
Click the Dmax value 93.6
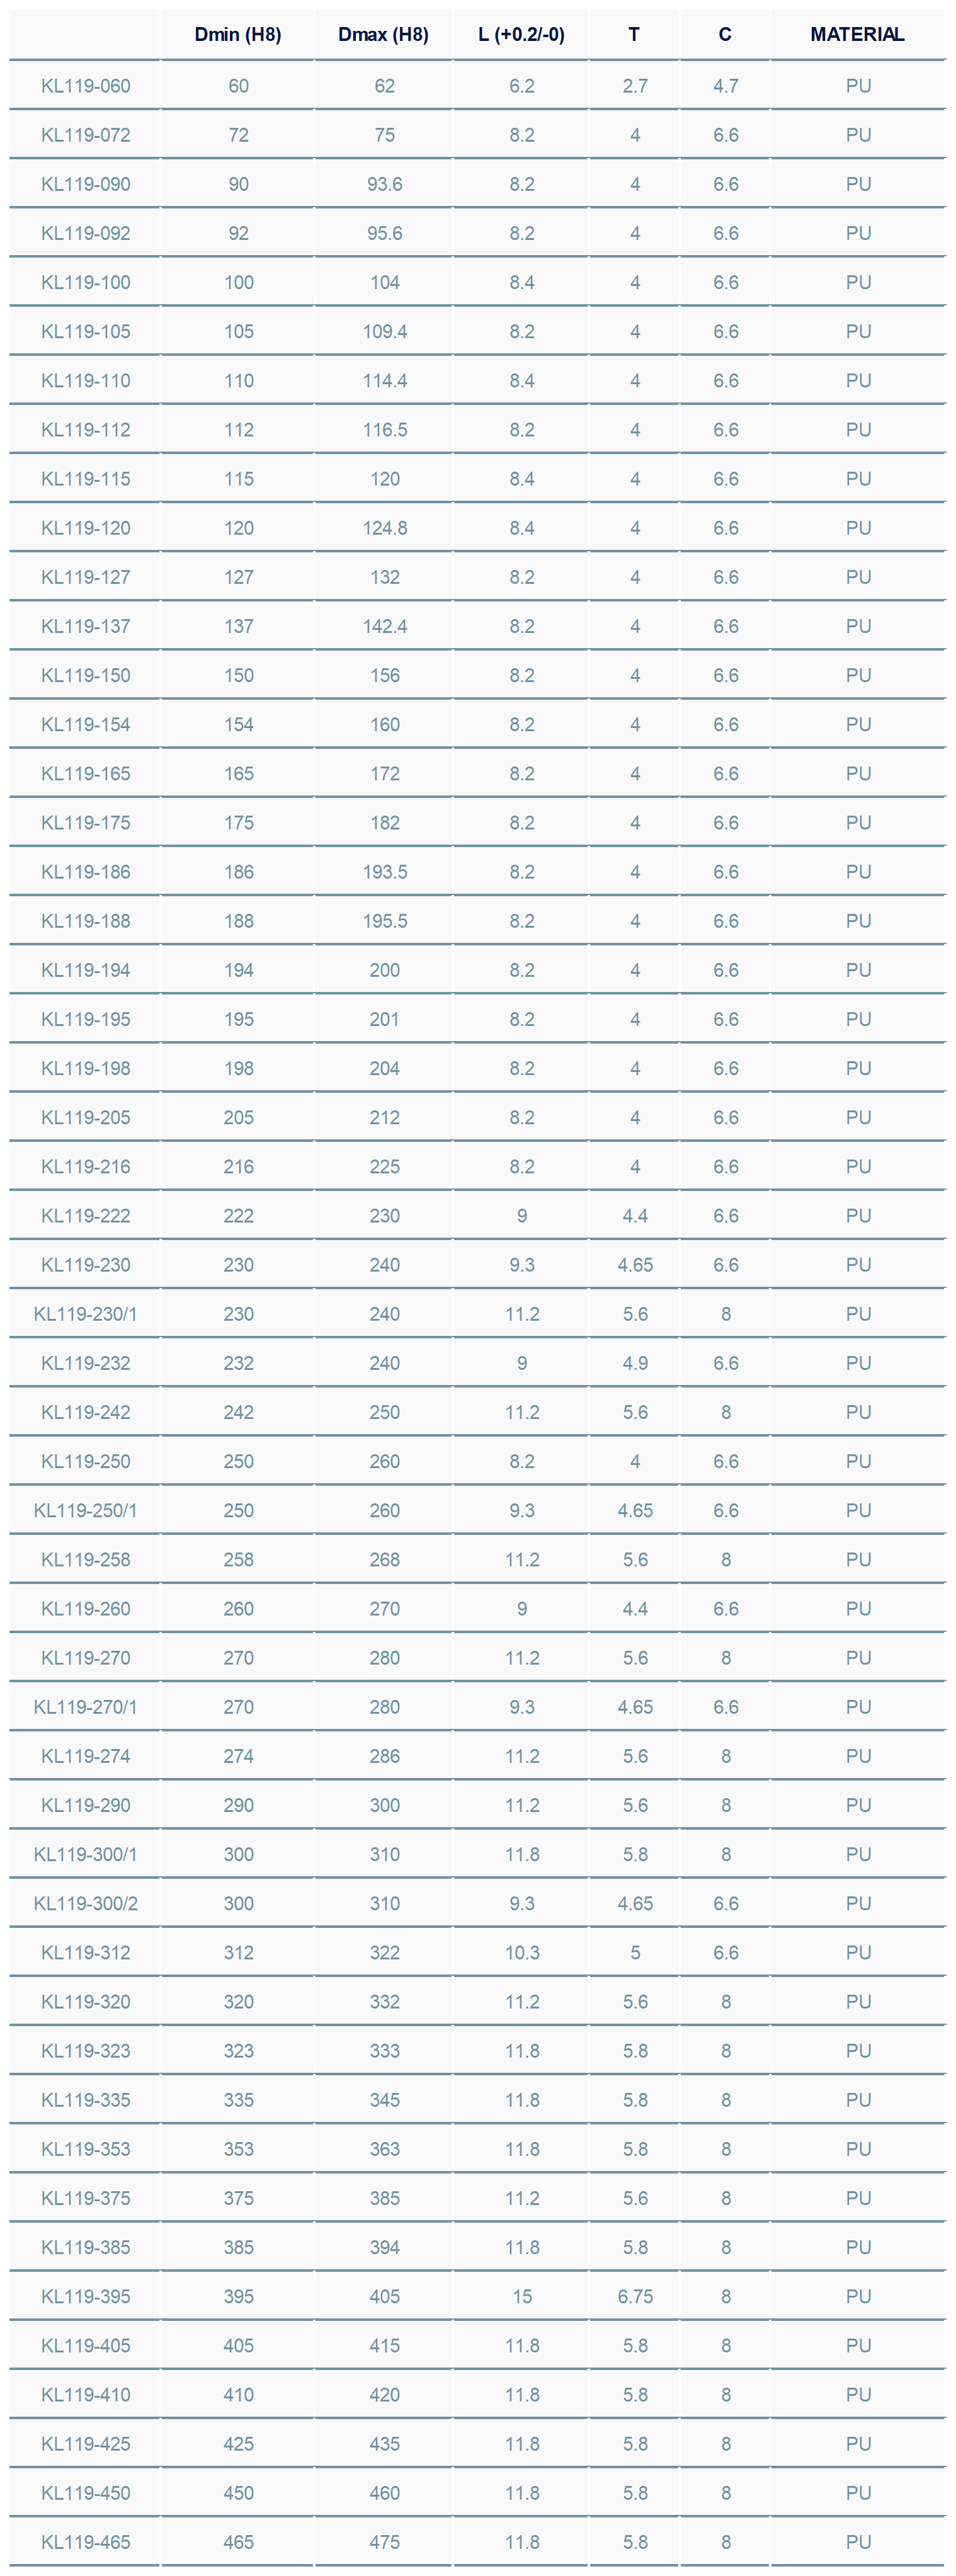click(x=385, y=184)
